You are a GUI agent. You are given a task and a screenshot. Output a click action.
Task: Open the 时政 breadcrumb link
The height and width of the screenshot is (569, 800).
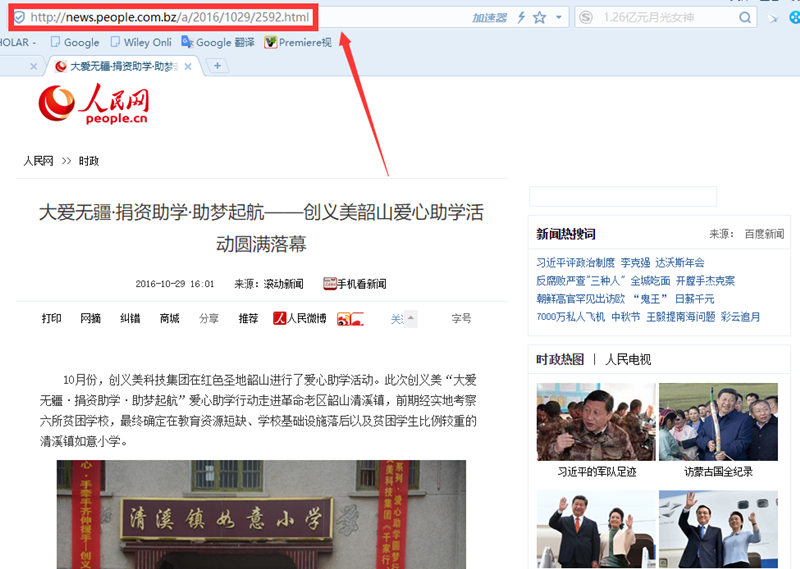[89, 160]
